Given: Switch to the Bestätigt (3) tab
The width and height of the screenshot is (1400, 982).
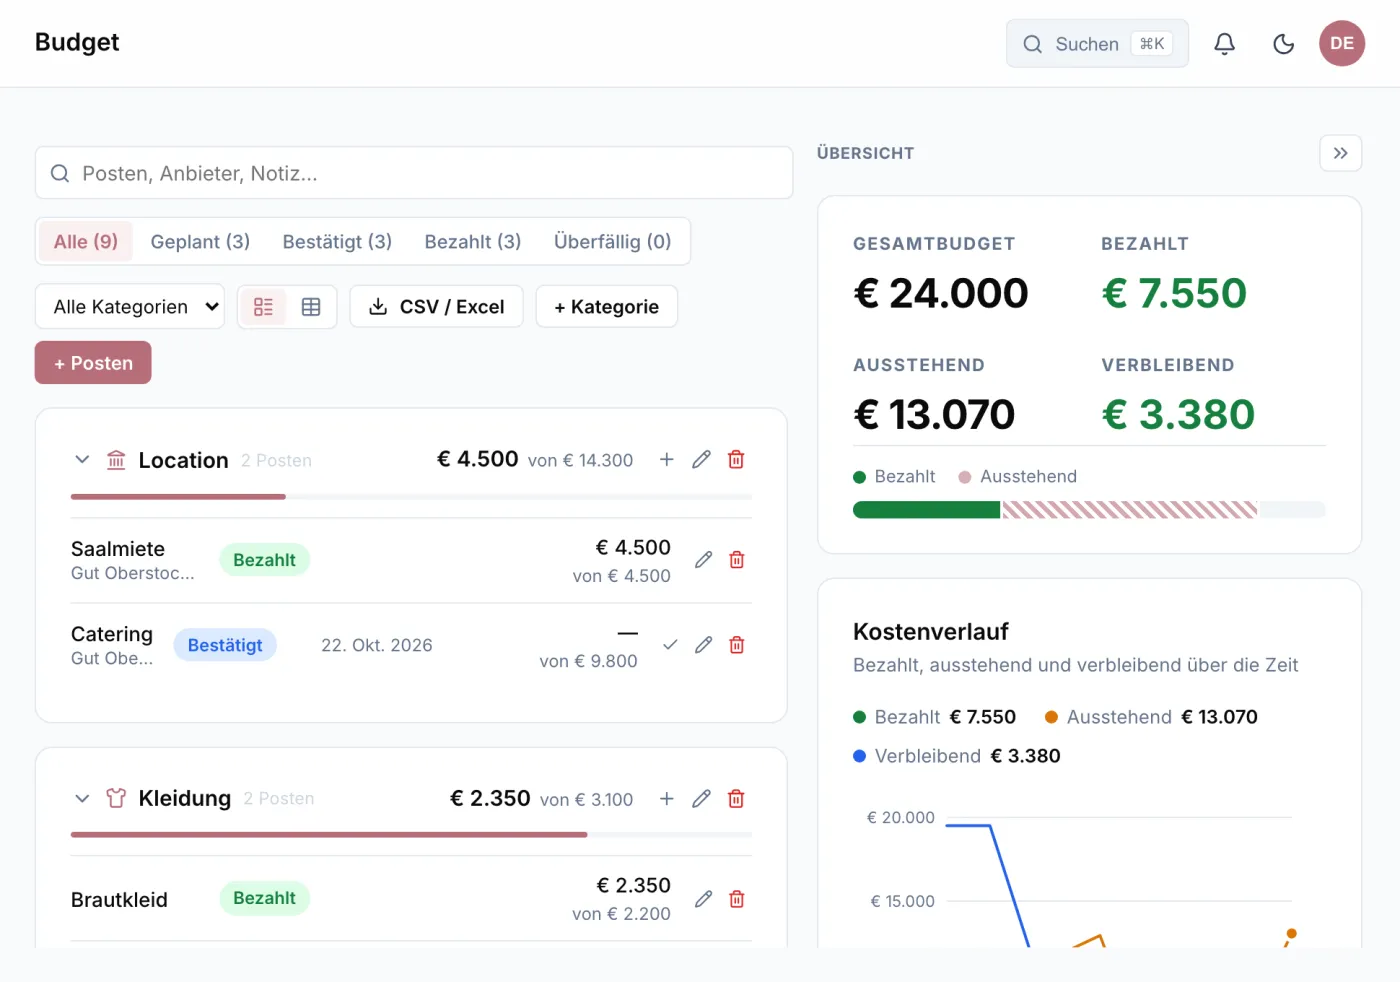Looking at the screenshot, I should 337,241.
